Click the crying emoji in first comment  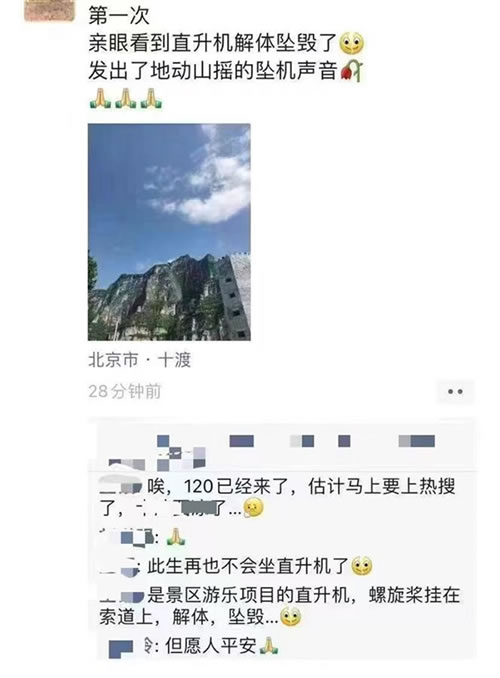click(x=253, y=508)
